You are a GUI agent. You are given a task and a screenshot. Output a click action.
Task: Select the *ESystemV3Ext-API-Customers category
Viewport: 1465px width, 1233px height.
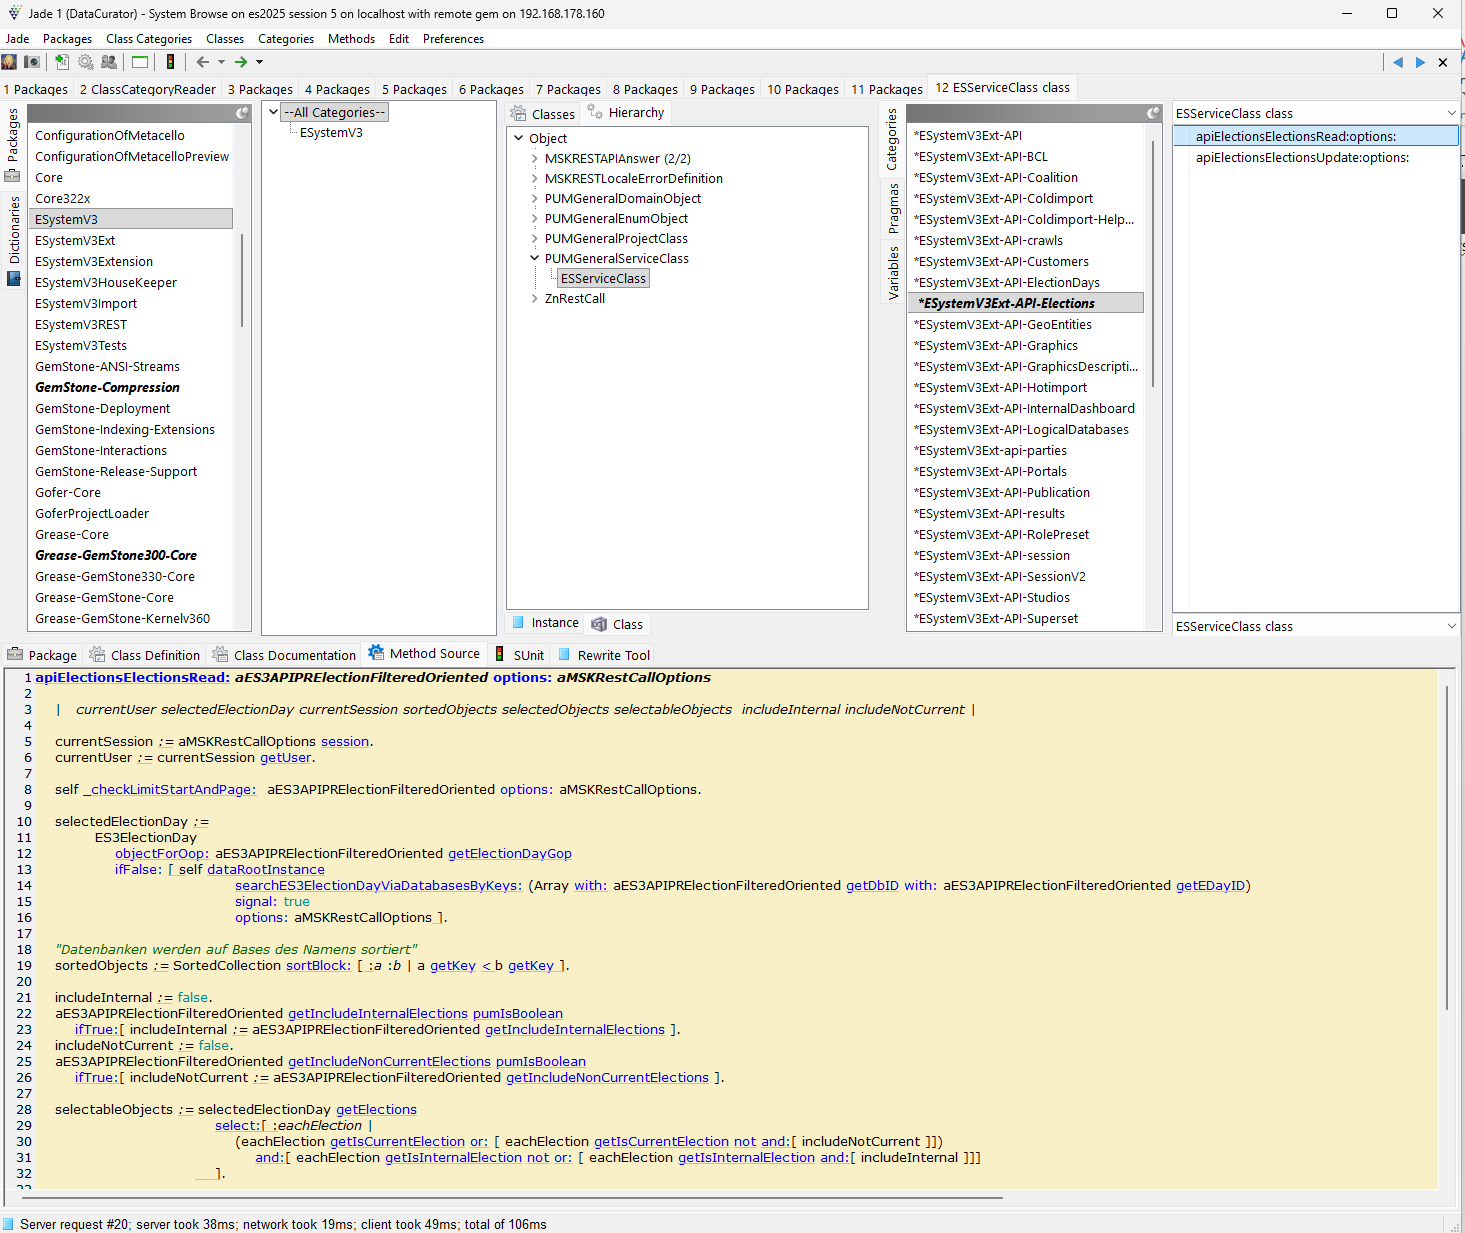pos(1001,261)
